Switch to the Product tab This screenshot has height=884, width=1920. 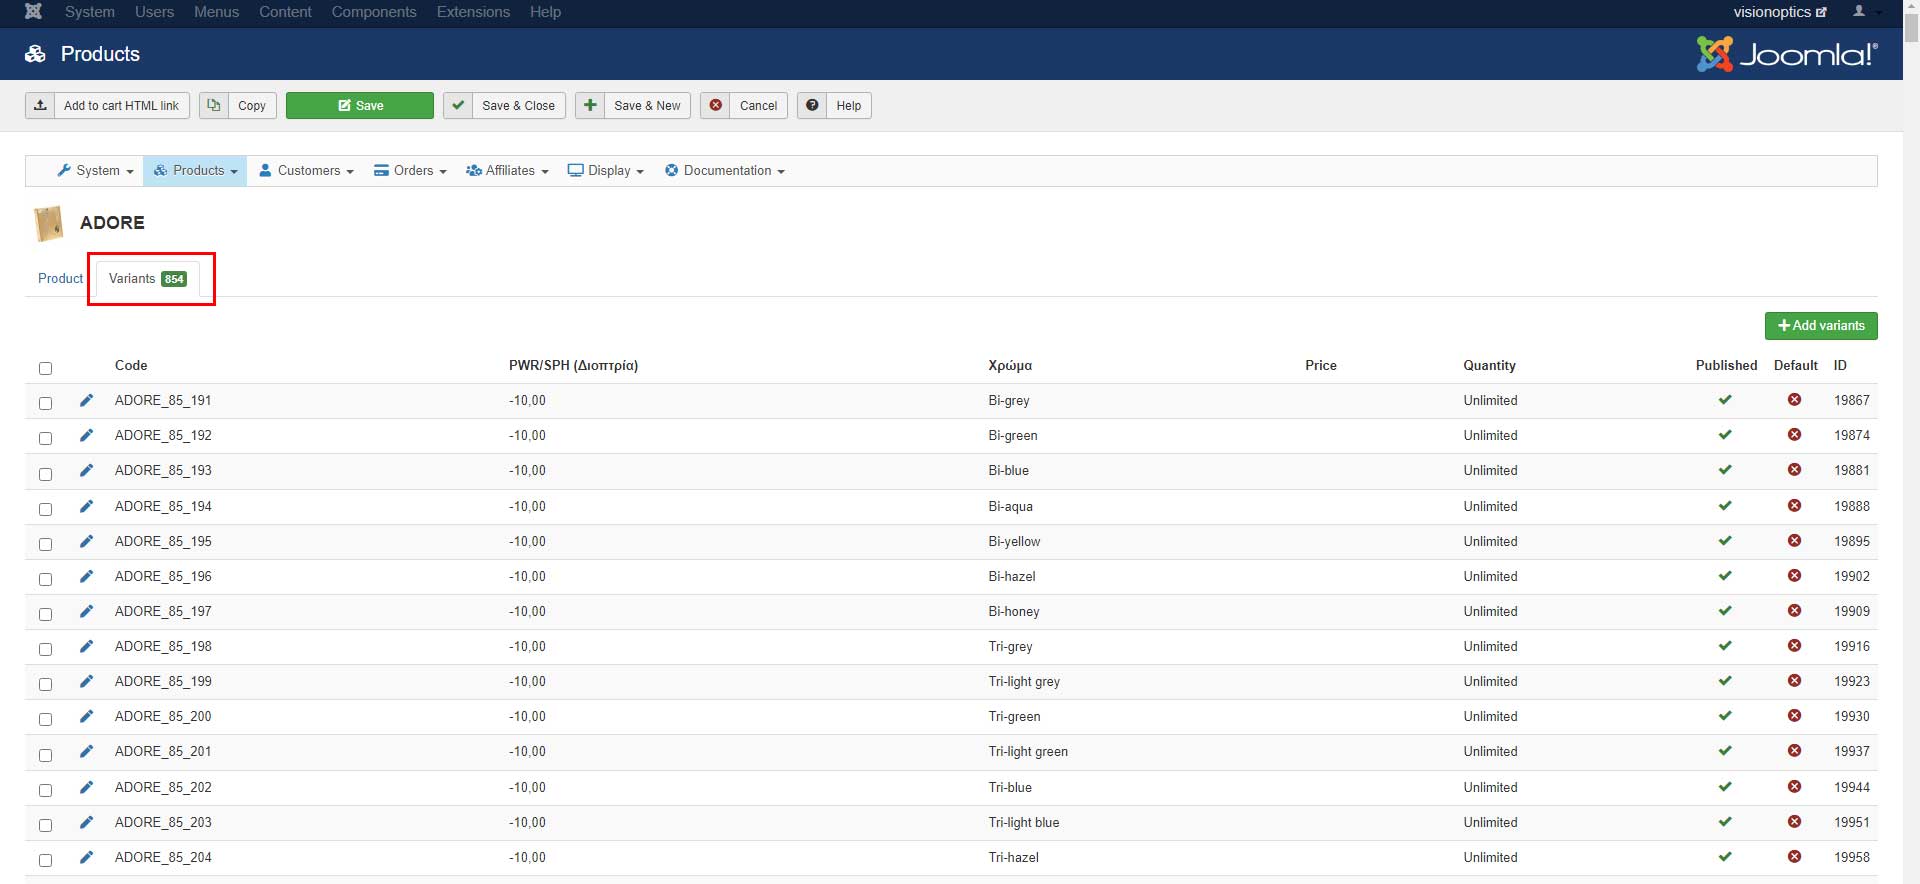[60, 279]
